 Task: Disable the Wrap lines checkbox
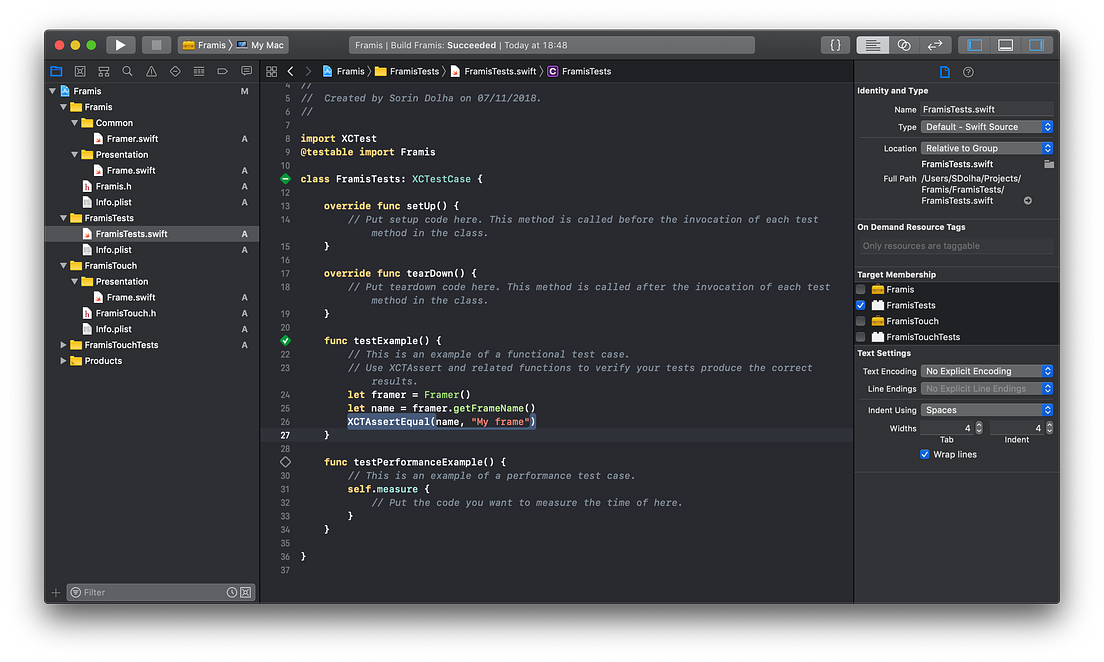924,454
